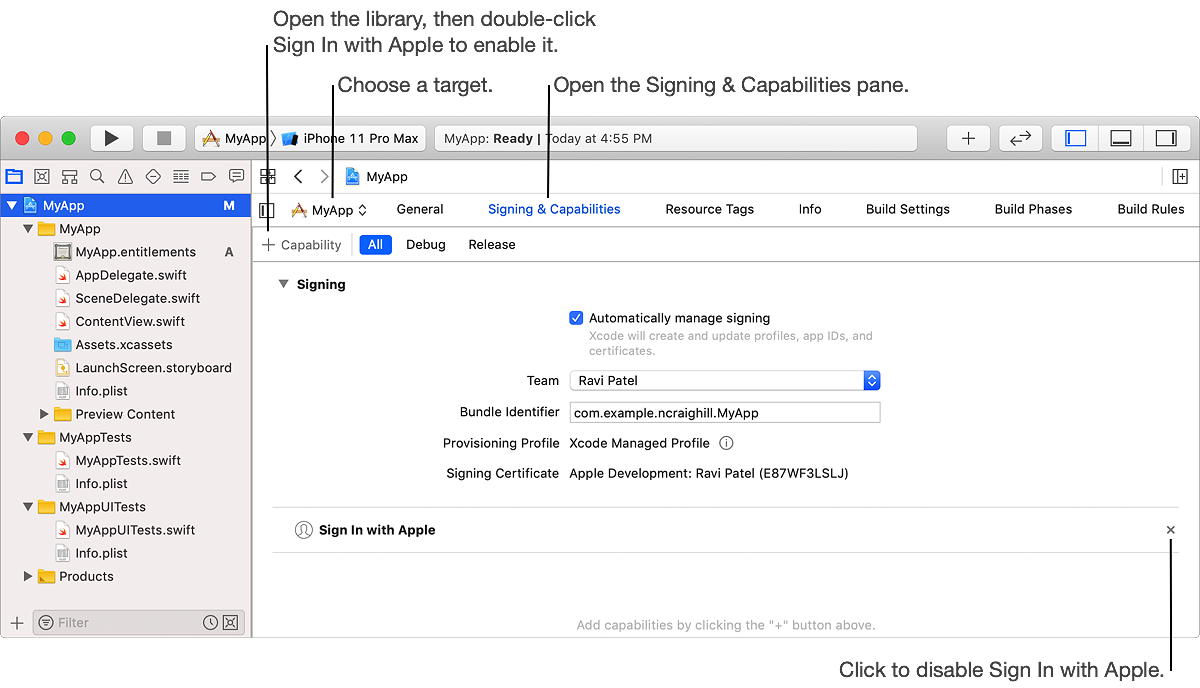Go forward with the right chevron

[324, 176]
